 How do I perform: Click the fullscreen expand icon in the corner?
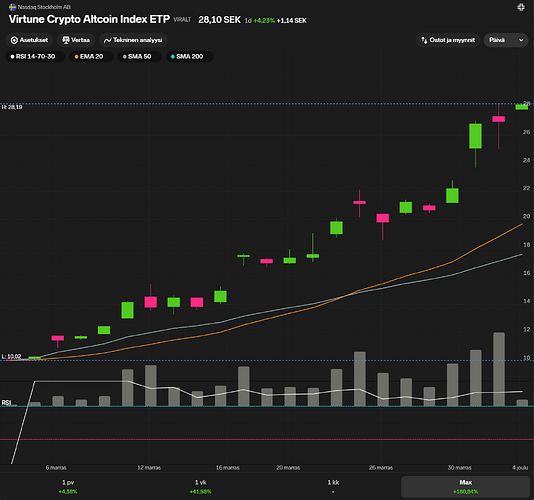pos(521,7)
